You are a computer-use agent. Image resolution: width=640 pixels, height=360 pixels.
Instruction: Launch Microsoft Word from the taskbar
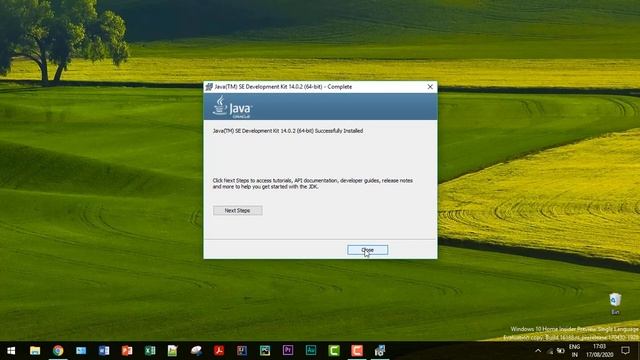tap(104, 351)
